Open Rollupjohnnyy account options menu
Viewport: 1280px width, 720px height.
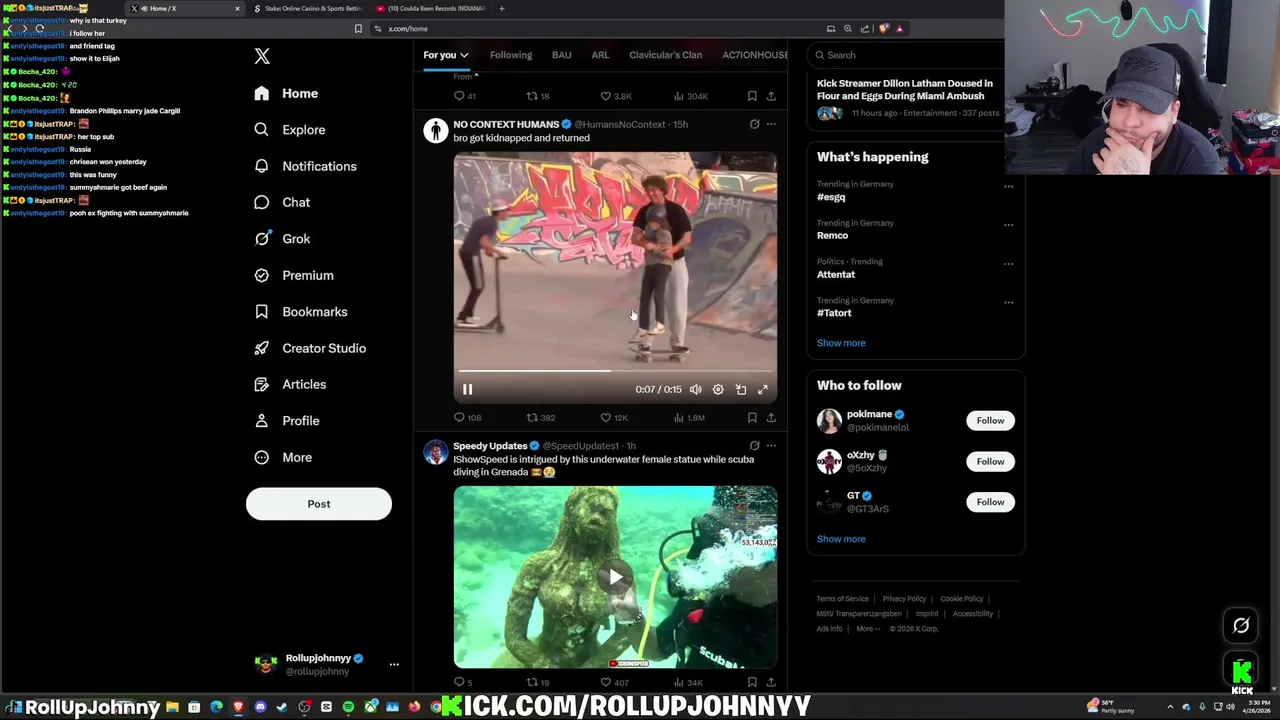coord(394,664)
